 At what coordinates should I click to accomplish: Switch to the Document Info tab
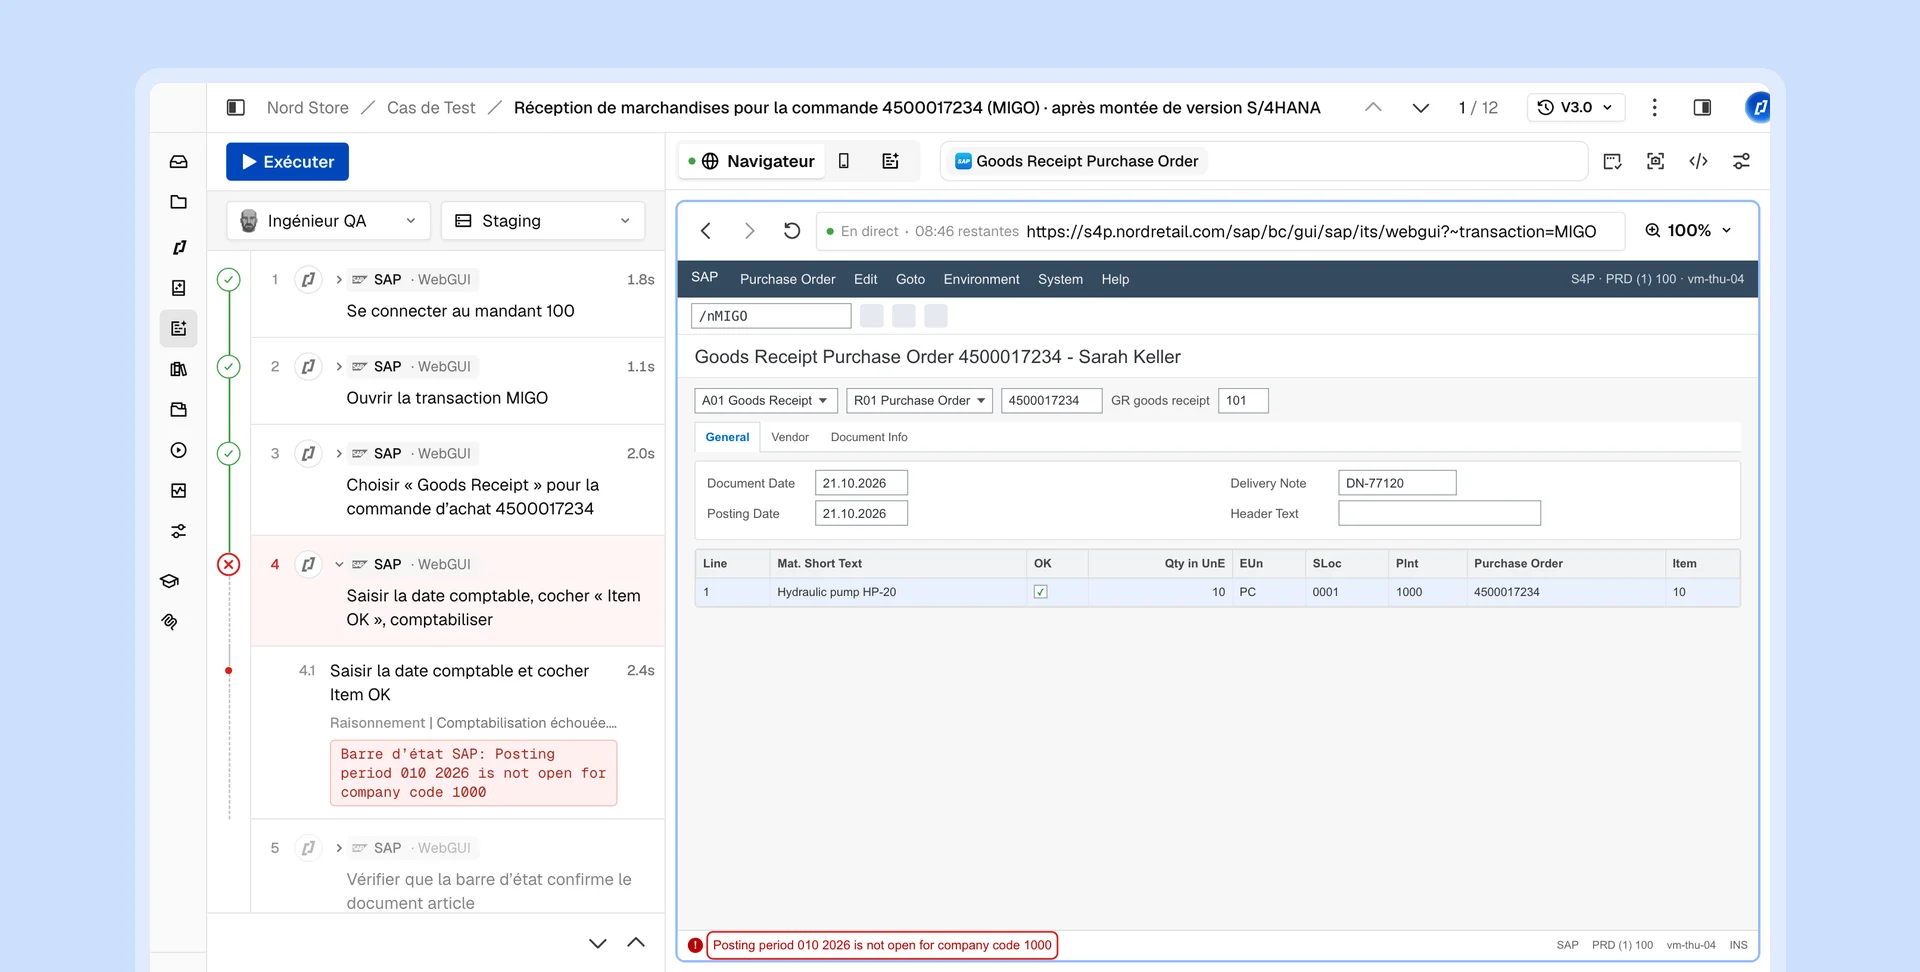(869, 438)
